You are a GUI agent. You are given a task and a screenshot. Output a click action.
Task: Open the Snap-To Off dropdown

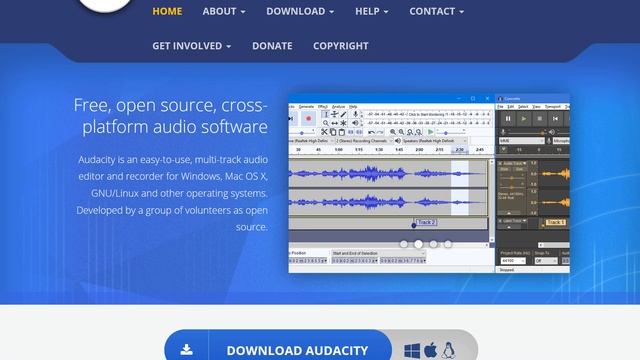546,261
